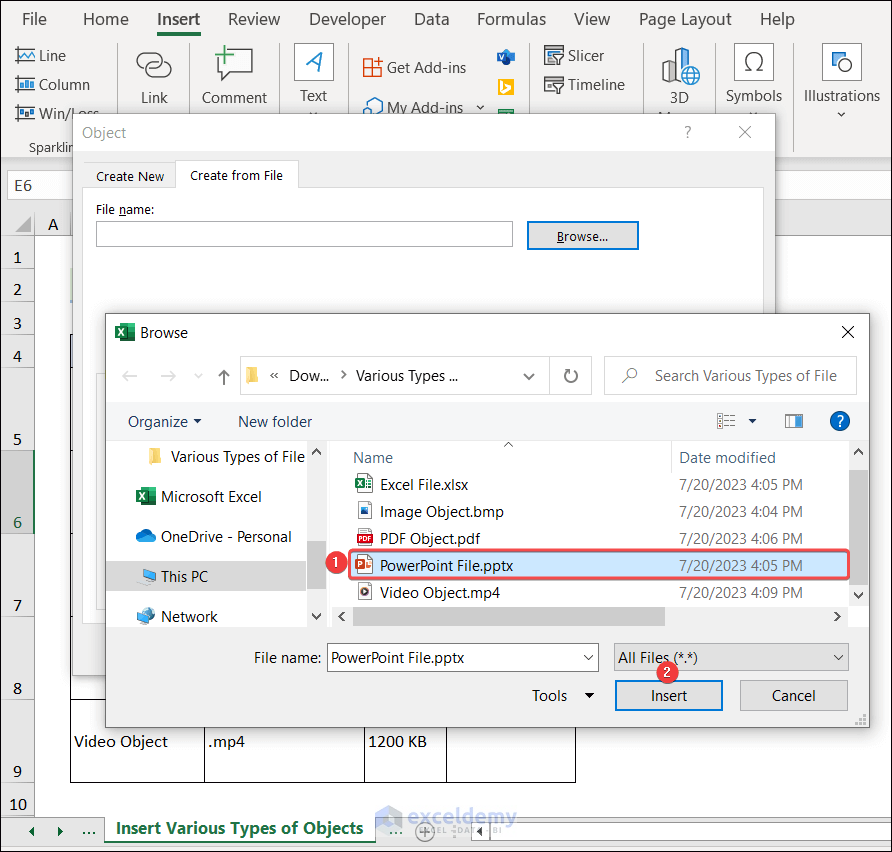Viewport: 892px width, 852px height.
Task: Click the horizontal scrollbar in file list
Action: click(509, 617)
